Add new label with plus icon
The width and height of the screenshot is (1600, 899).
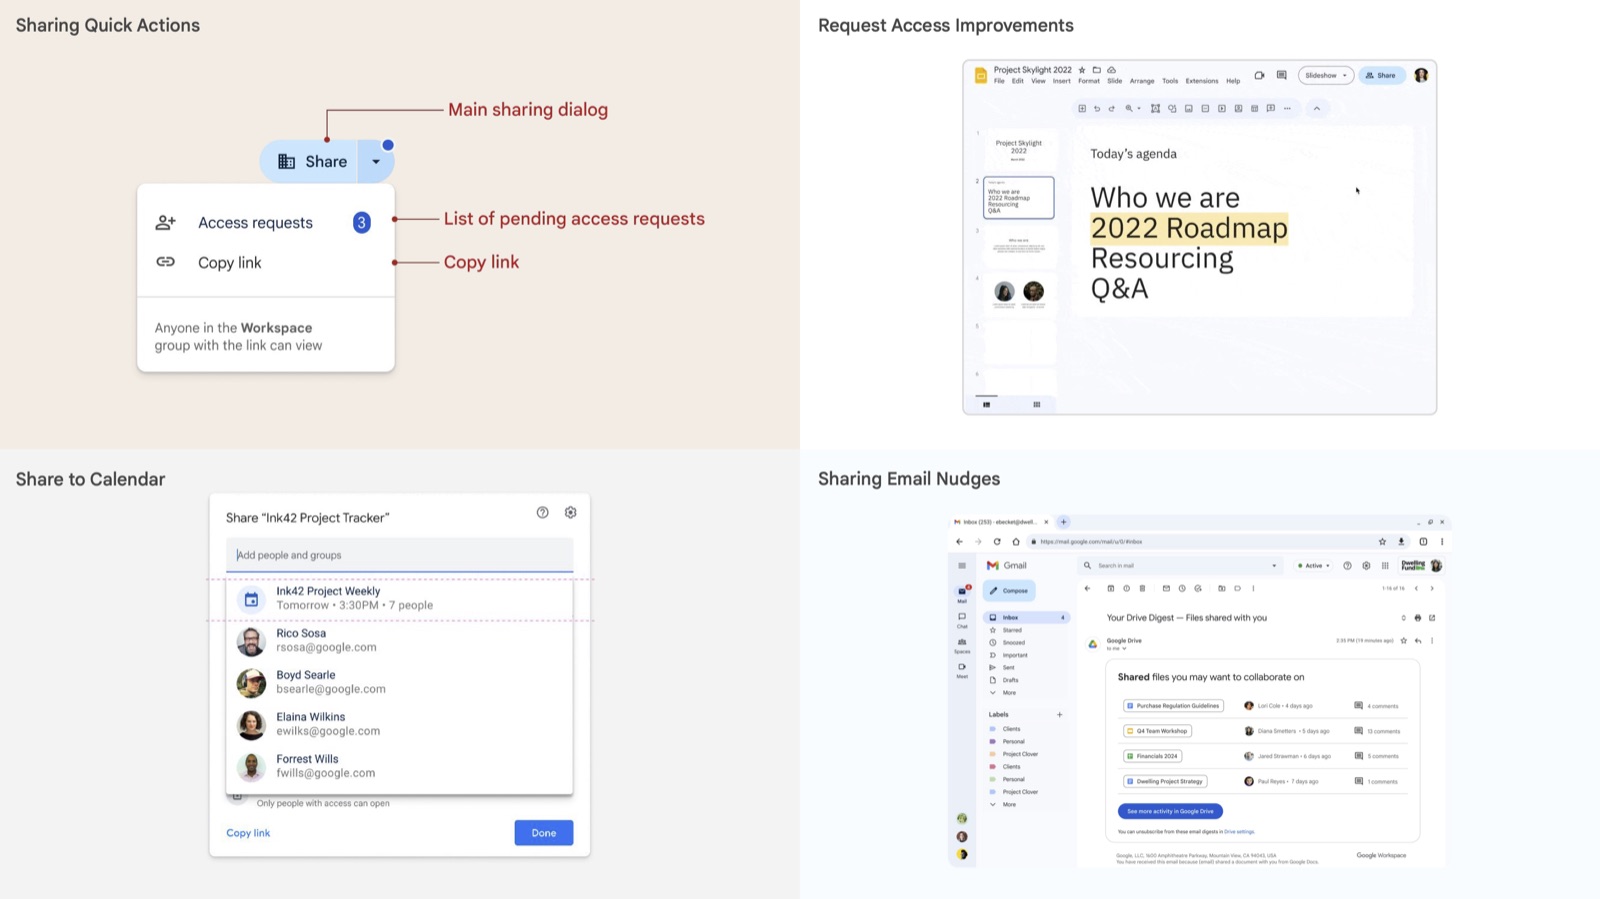[1060, 715]
